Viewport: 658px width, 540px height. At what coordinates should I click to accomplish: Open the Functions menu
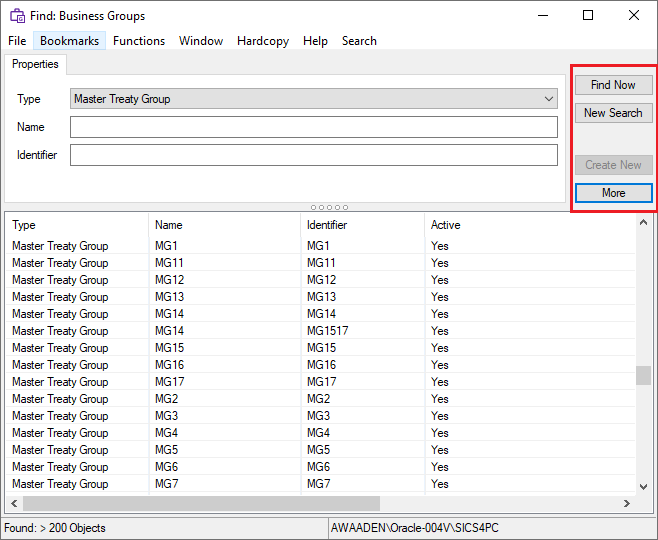click(139, 41)
